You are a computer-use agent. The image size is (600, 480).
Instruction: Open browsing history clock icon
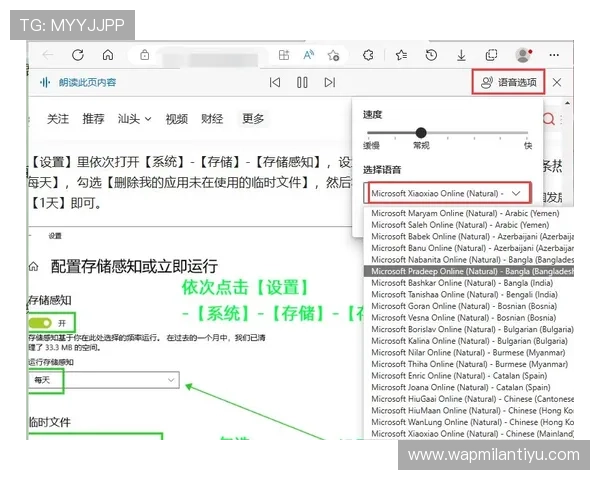pyautogui.click(x=431, y=56)
